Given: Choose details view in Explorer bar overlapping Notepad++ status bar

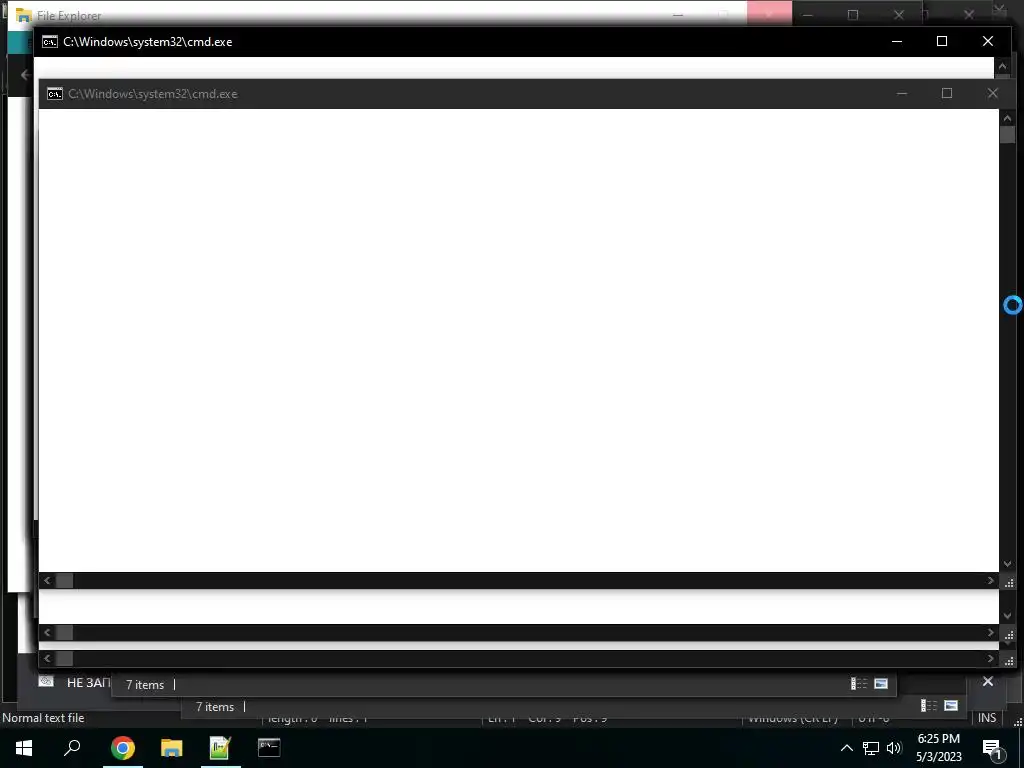Looking at the screenshot, I should click(x=929, y=706).
